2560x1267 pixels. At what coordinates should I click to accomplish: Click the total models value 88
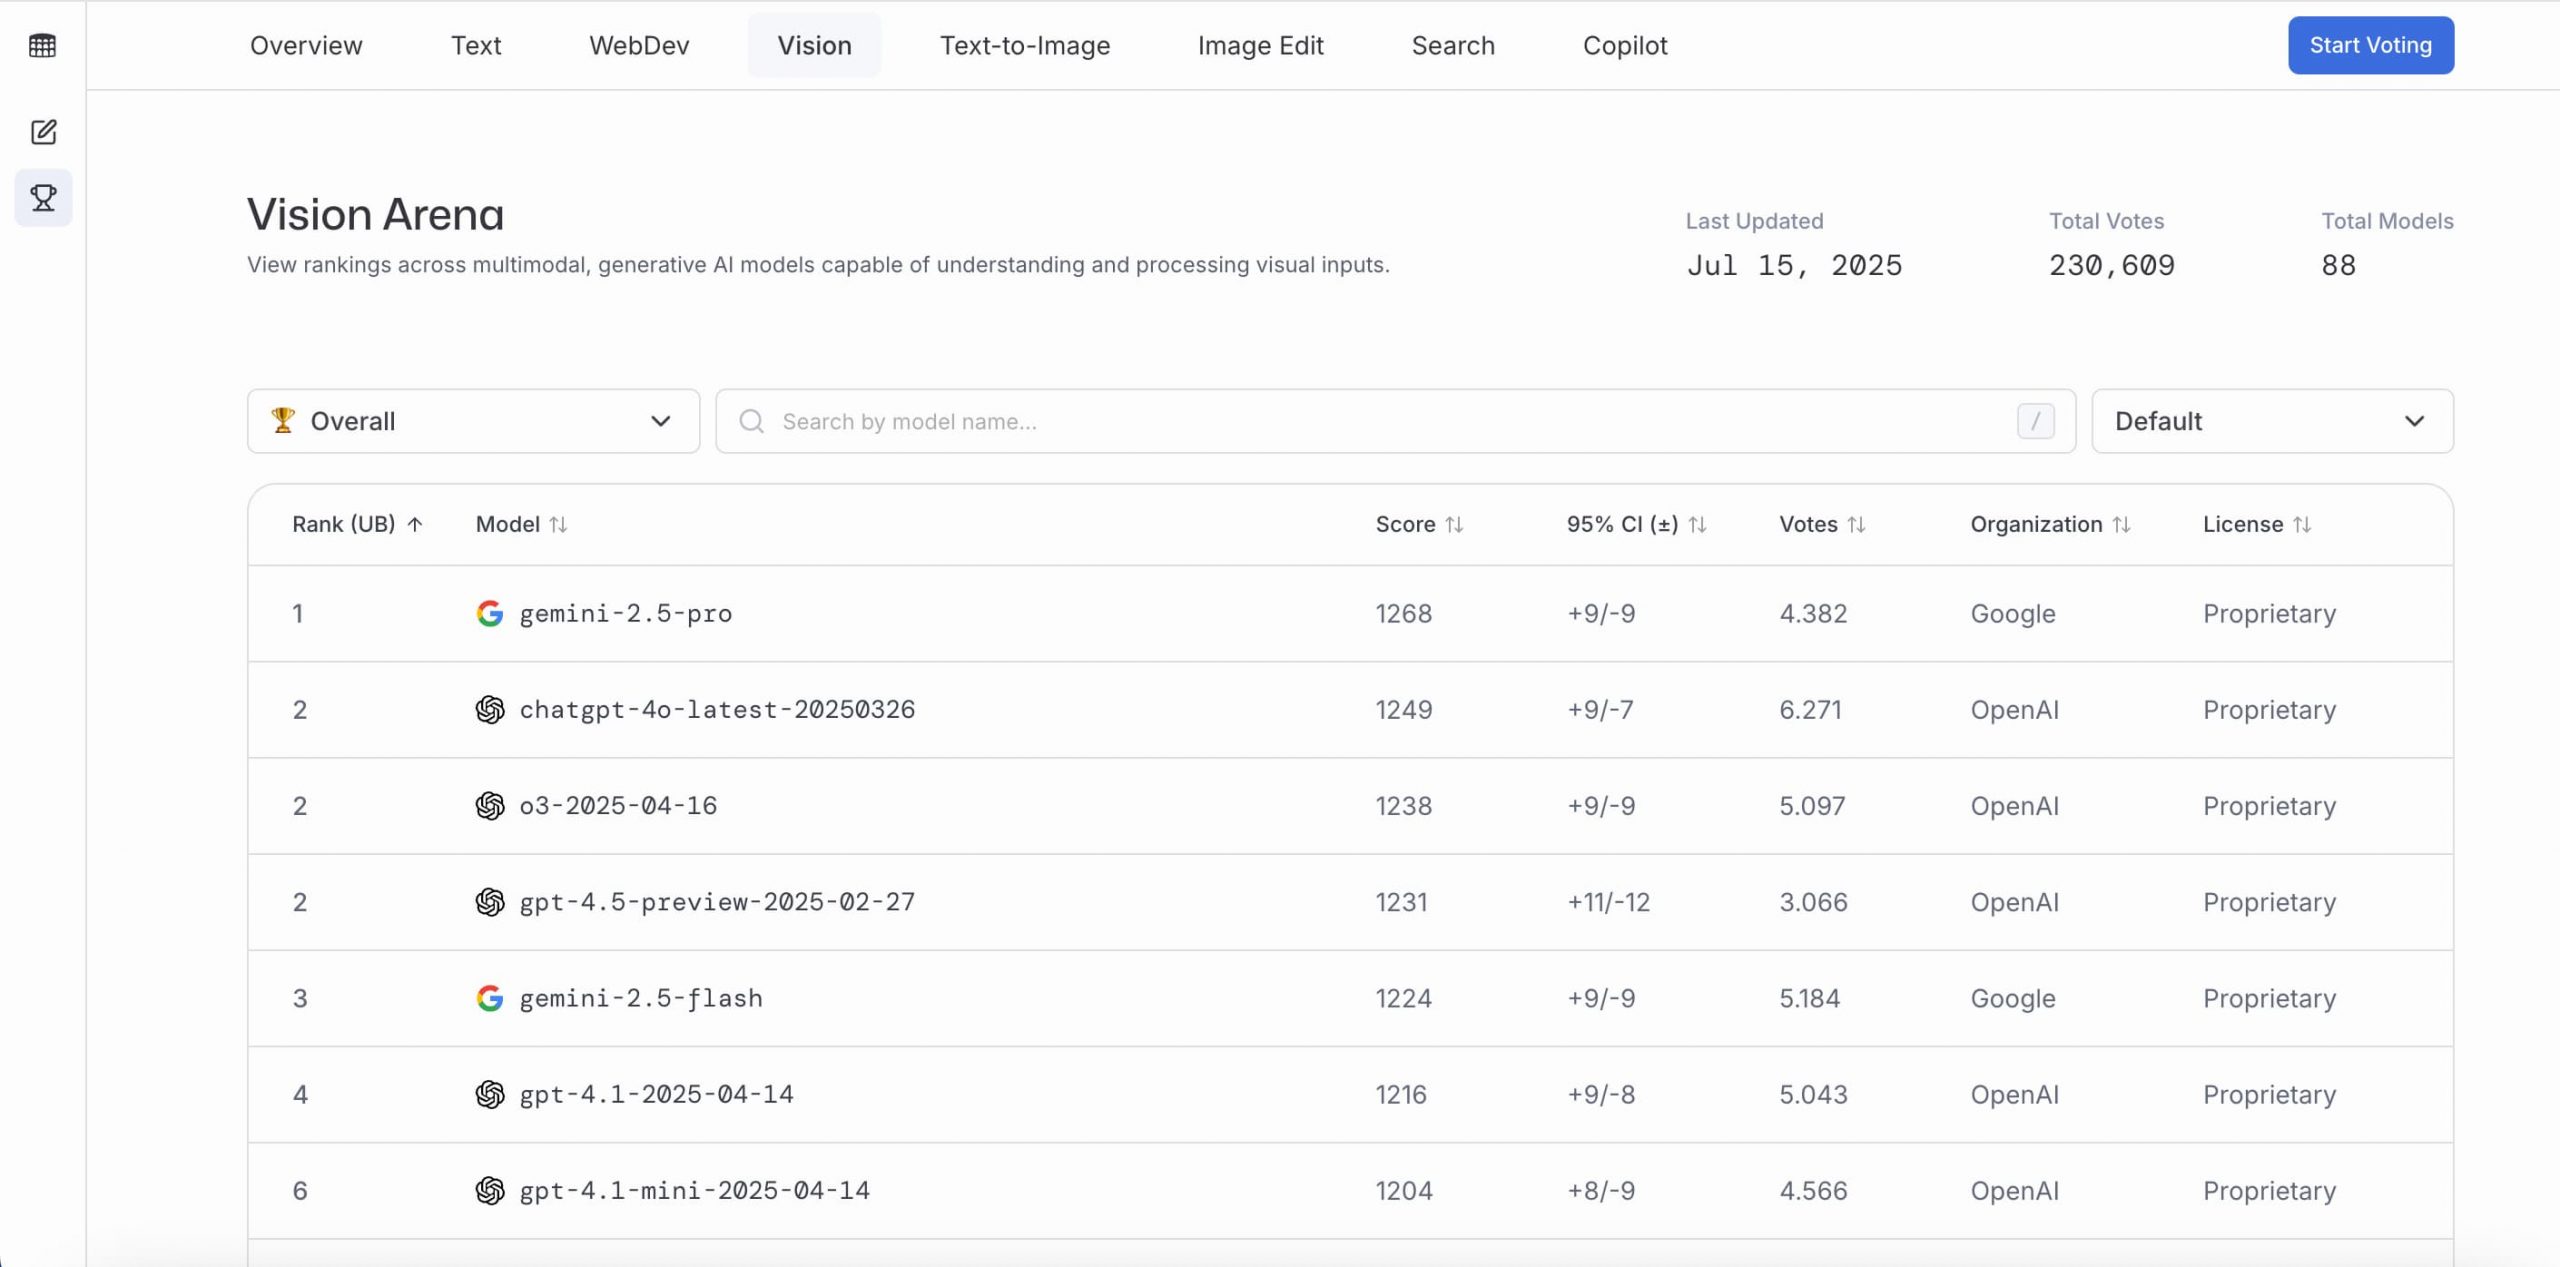pos(2338,265)
